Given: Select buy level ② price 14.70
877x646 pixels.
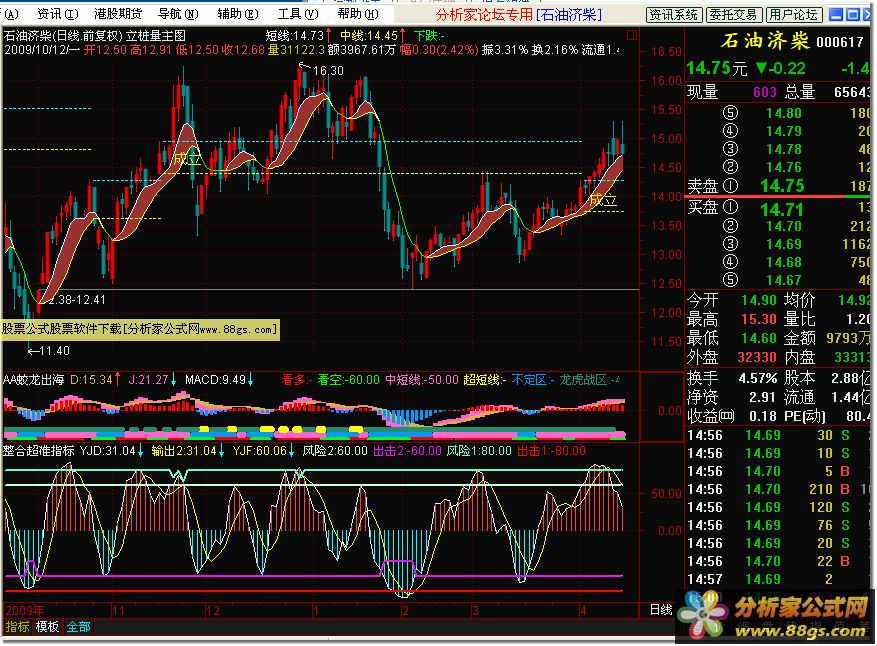Looking at the screenshot, I should pos(784,227).
